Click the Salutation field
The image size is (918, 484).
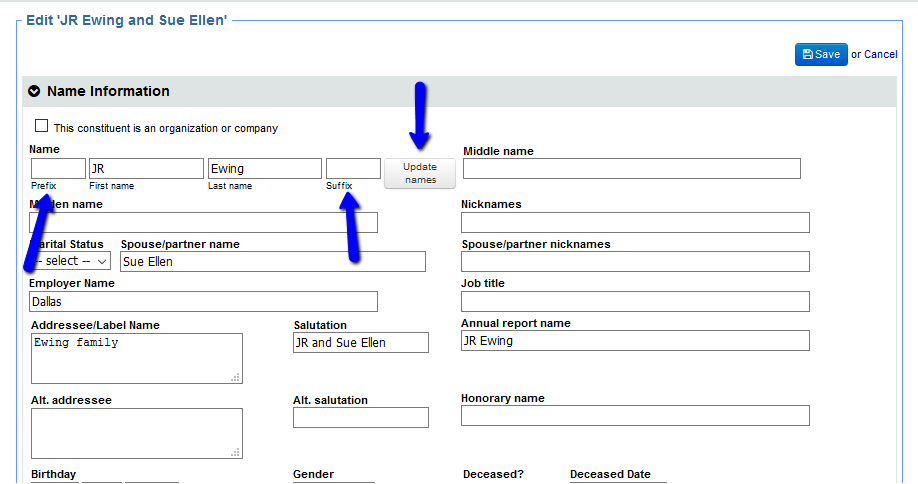click(361, 342)
